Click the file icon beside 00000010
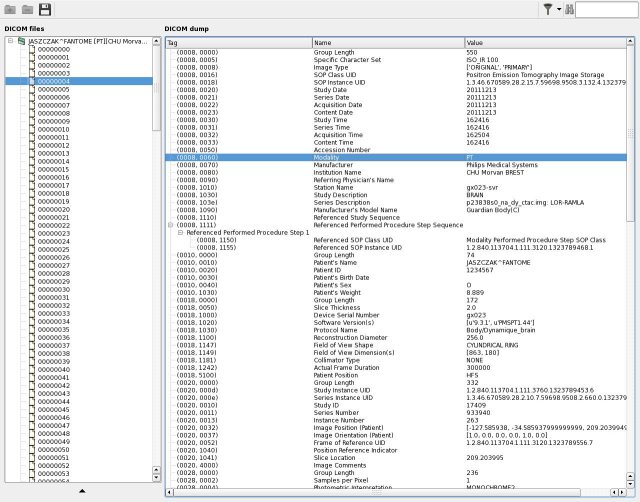This screenshot has height=502, width=640. click(x=30, y=129)
